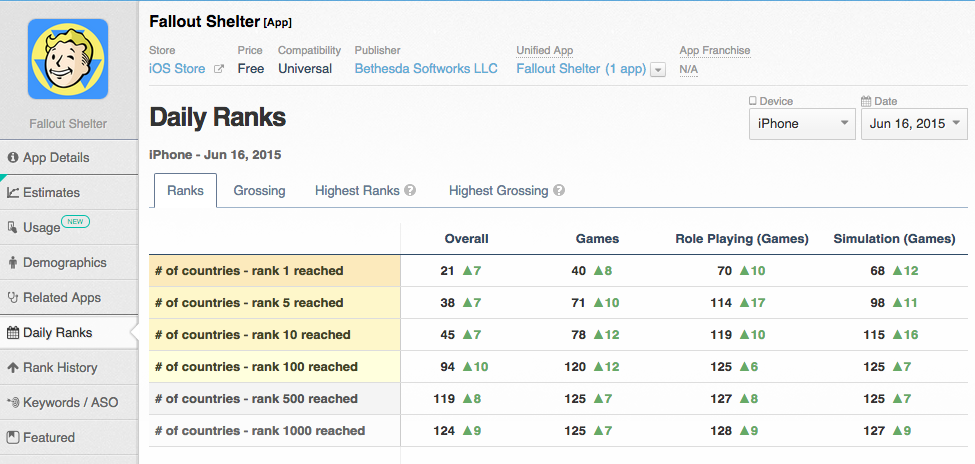Expand the Unified App dropdown arrow
The width and height of the screenshot is (975, 464).
(x=658, y=70)
